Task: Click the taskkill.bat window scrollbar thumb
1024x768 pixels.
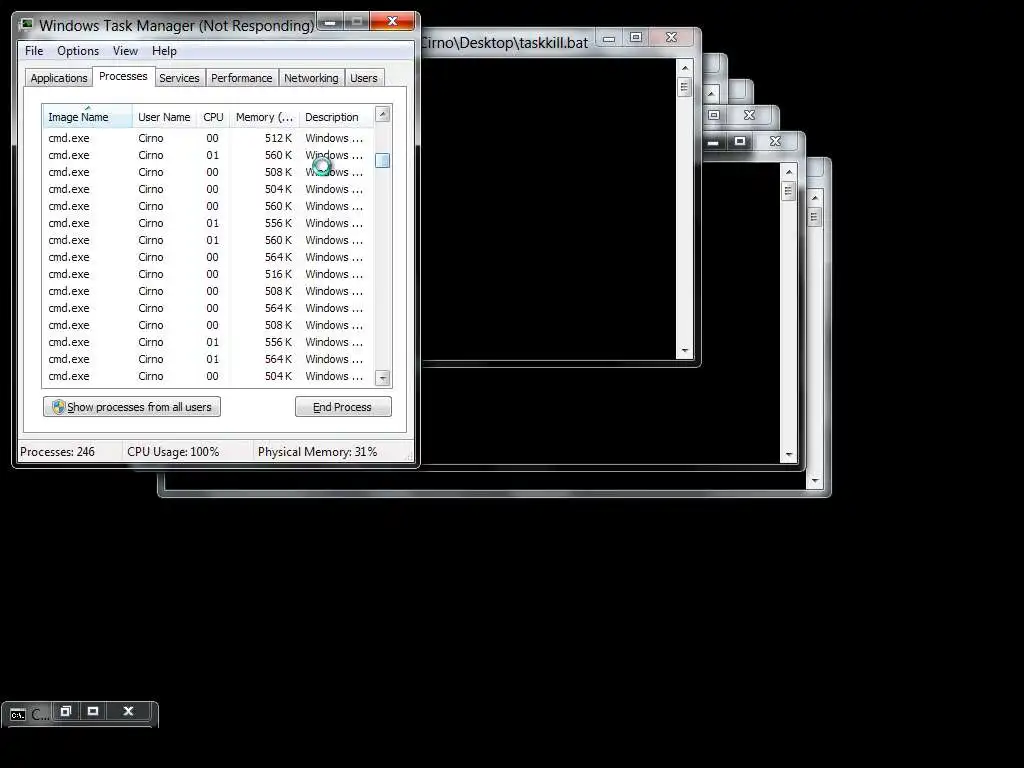Action: (x=684, y=86)
